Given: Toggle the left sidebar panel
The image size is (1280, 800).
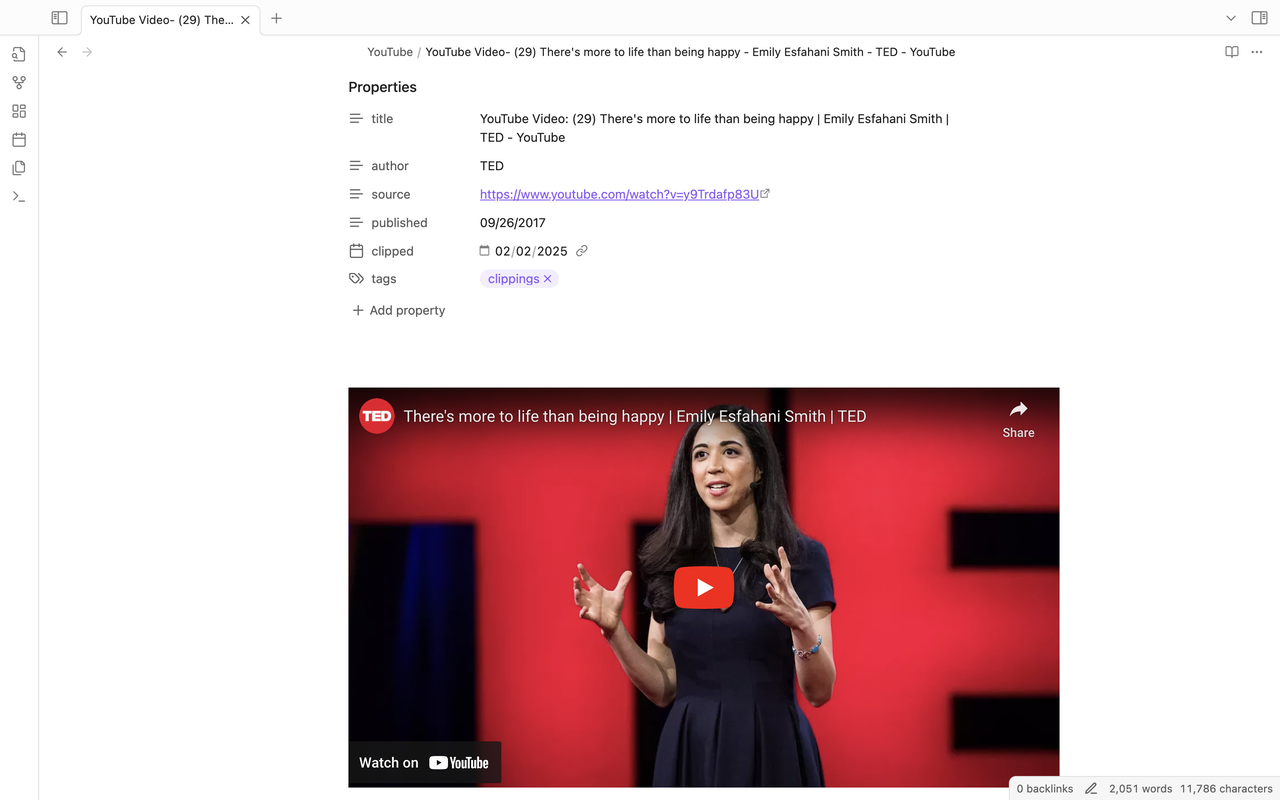Looking at the screenshot, I should tap(59, 18).
